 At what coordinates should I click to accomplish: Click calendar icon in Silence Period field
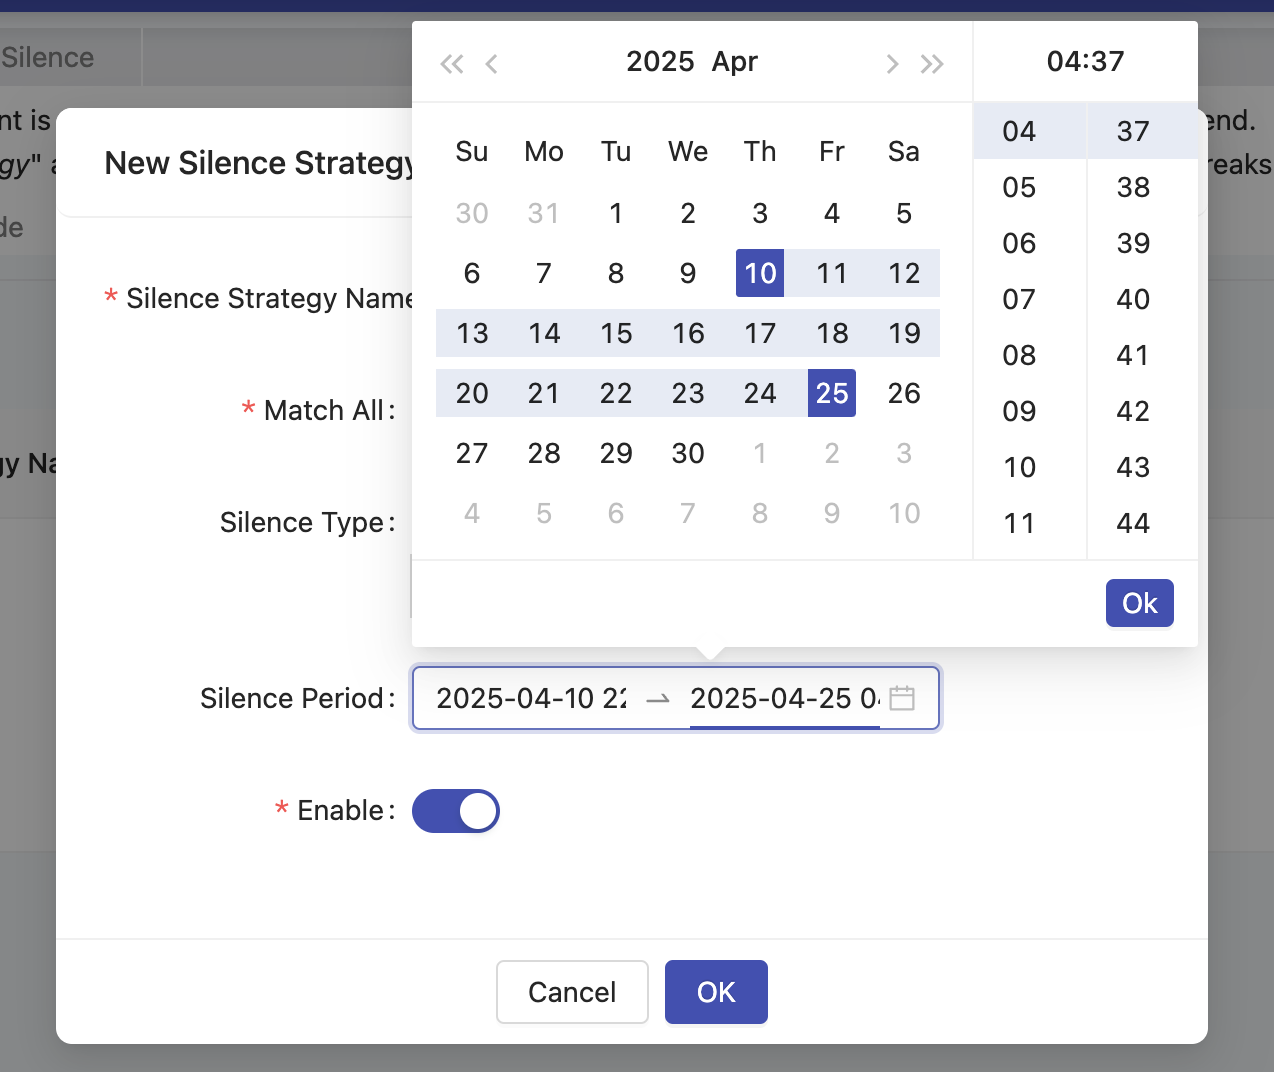[x=902, y=698]
